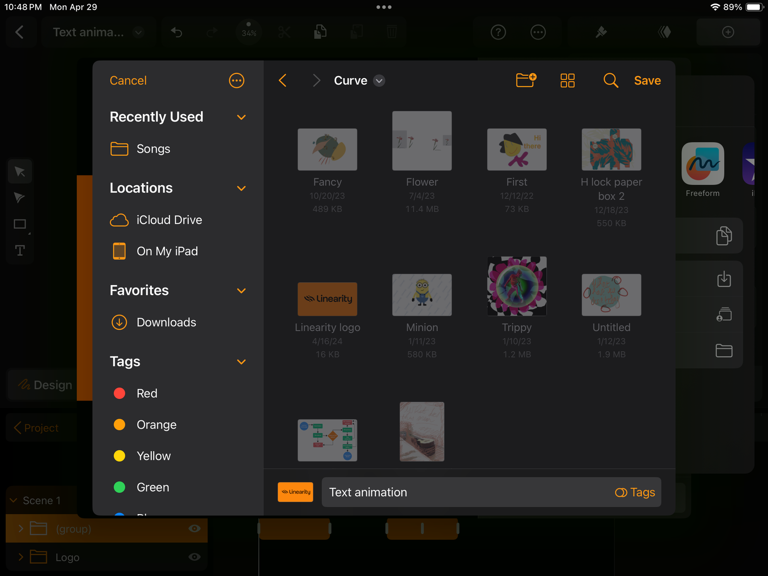The height and width of the screenshot is (576, 768).
Task: Tap the Wi-Fi icon in status bar
Action: pos(715,7)
